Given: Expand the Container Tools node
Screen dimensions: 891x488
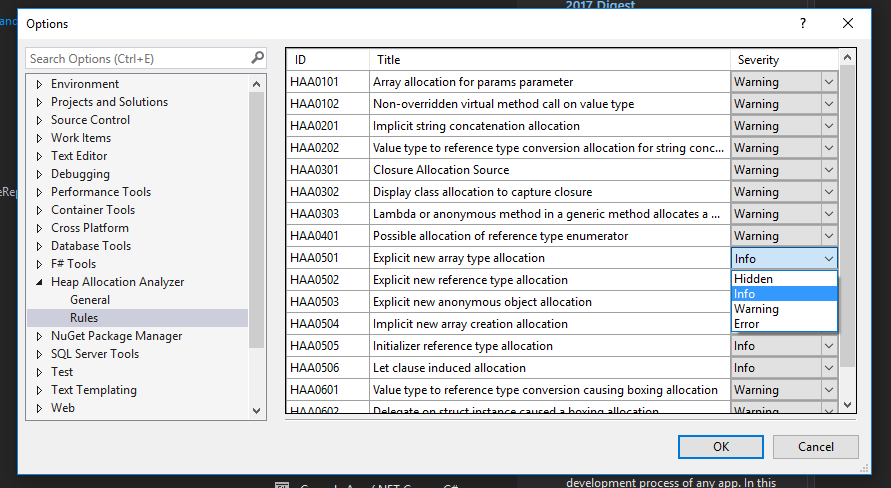Looking at the screenshot, I should coord(39,210).
